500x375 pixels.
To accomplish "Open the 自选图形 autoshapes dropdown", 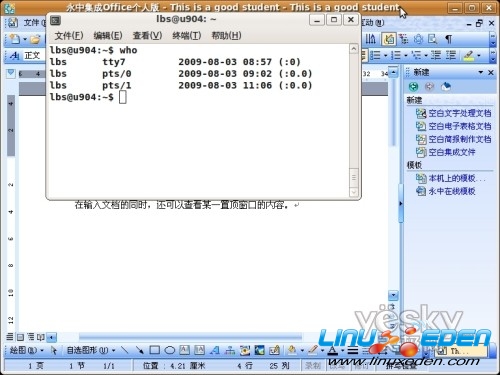I will coord(91,350).
